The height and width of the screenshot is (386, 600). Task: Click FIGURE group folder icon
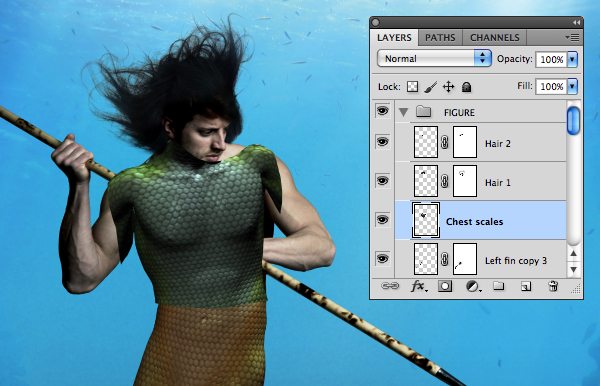pos(424,112)
